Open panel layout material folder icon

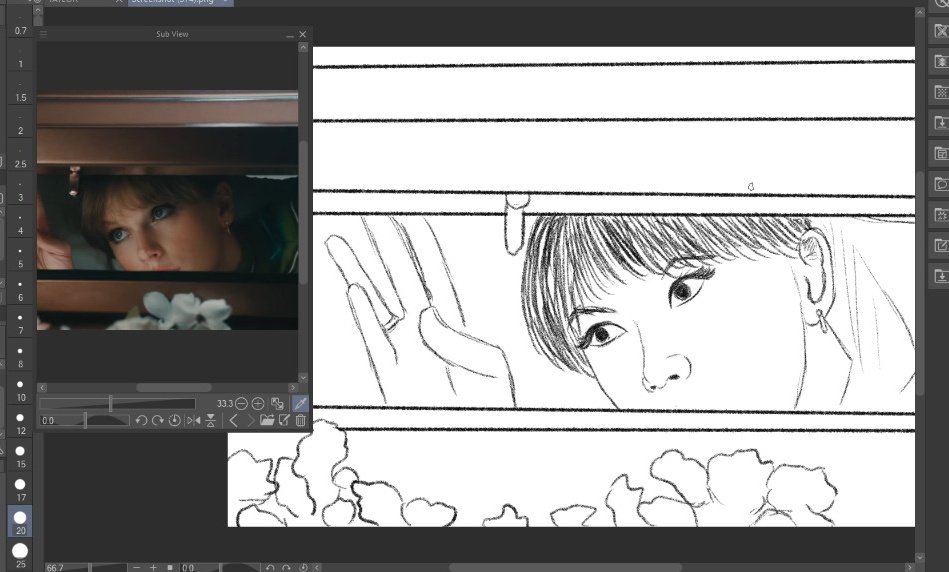point(941,153)
